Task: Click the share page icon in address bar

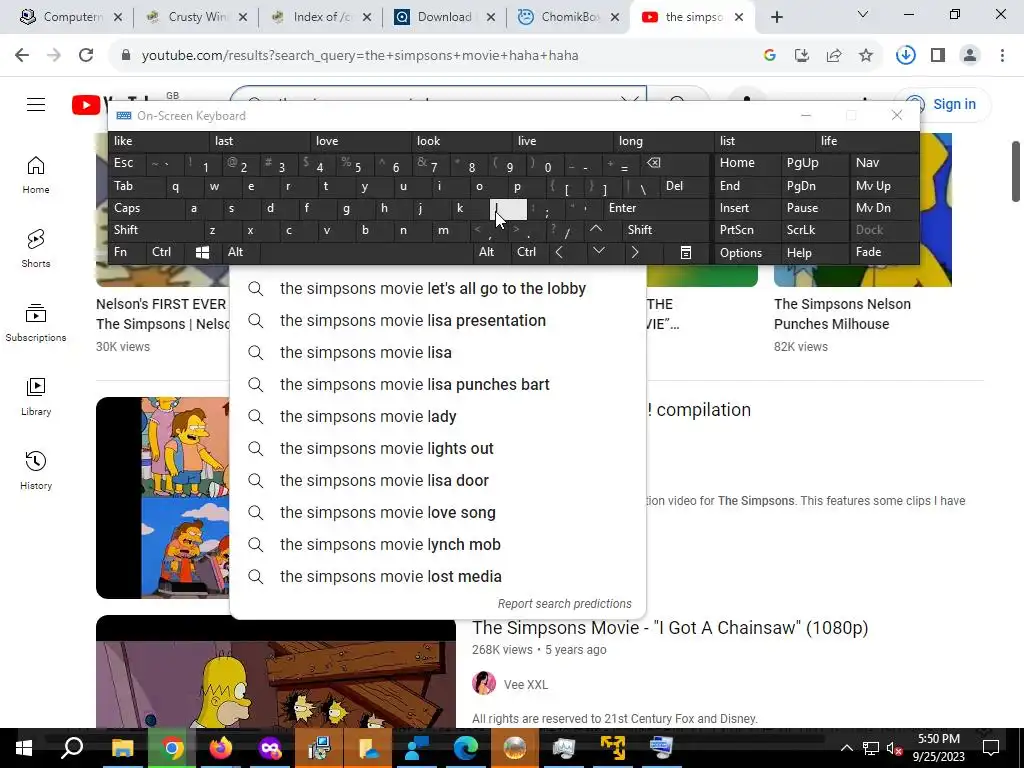Action: [x=834, y=56]
